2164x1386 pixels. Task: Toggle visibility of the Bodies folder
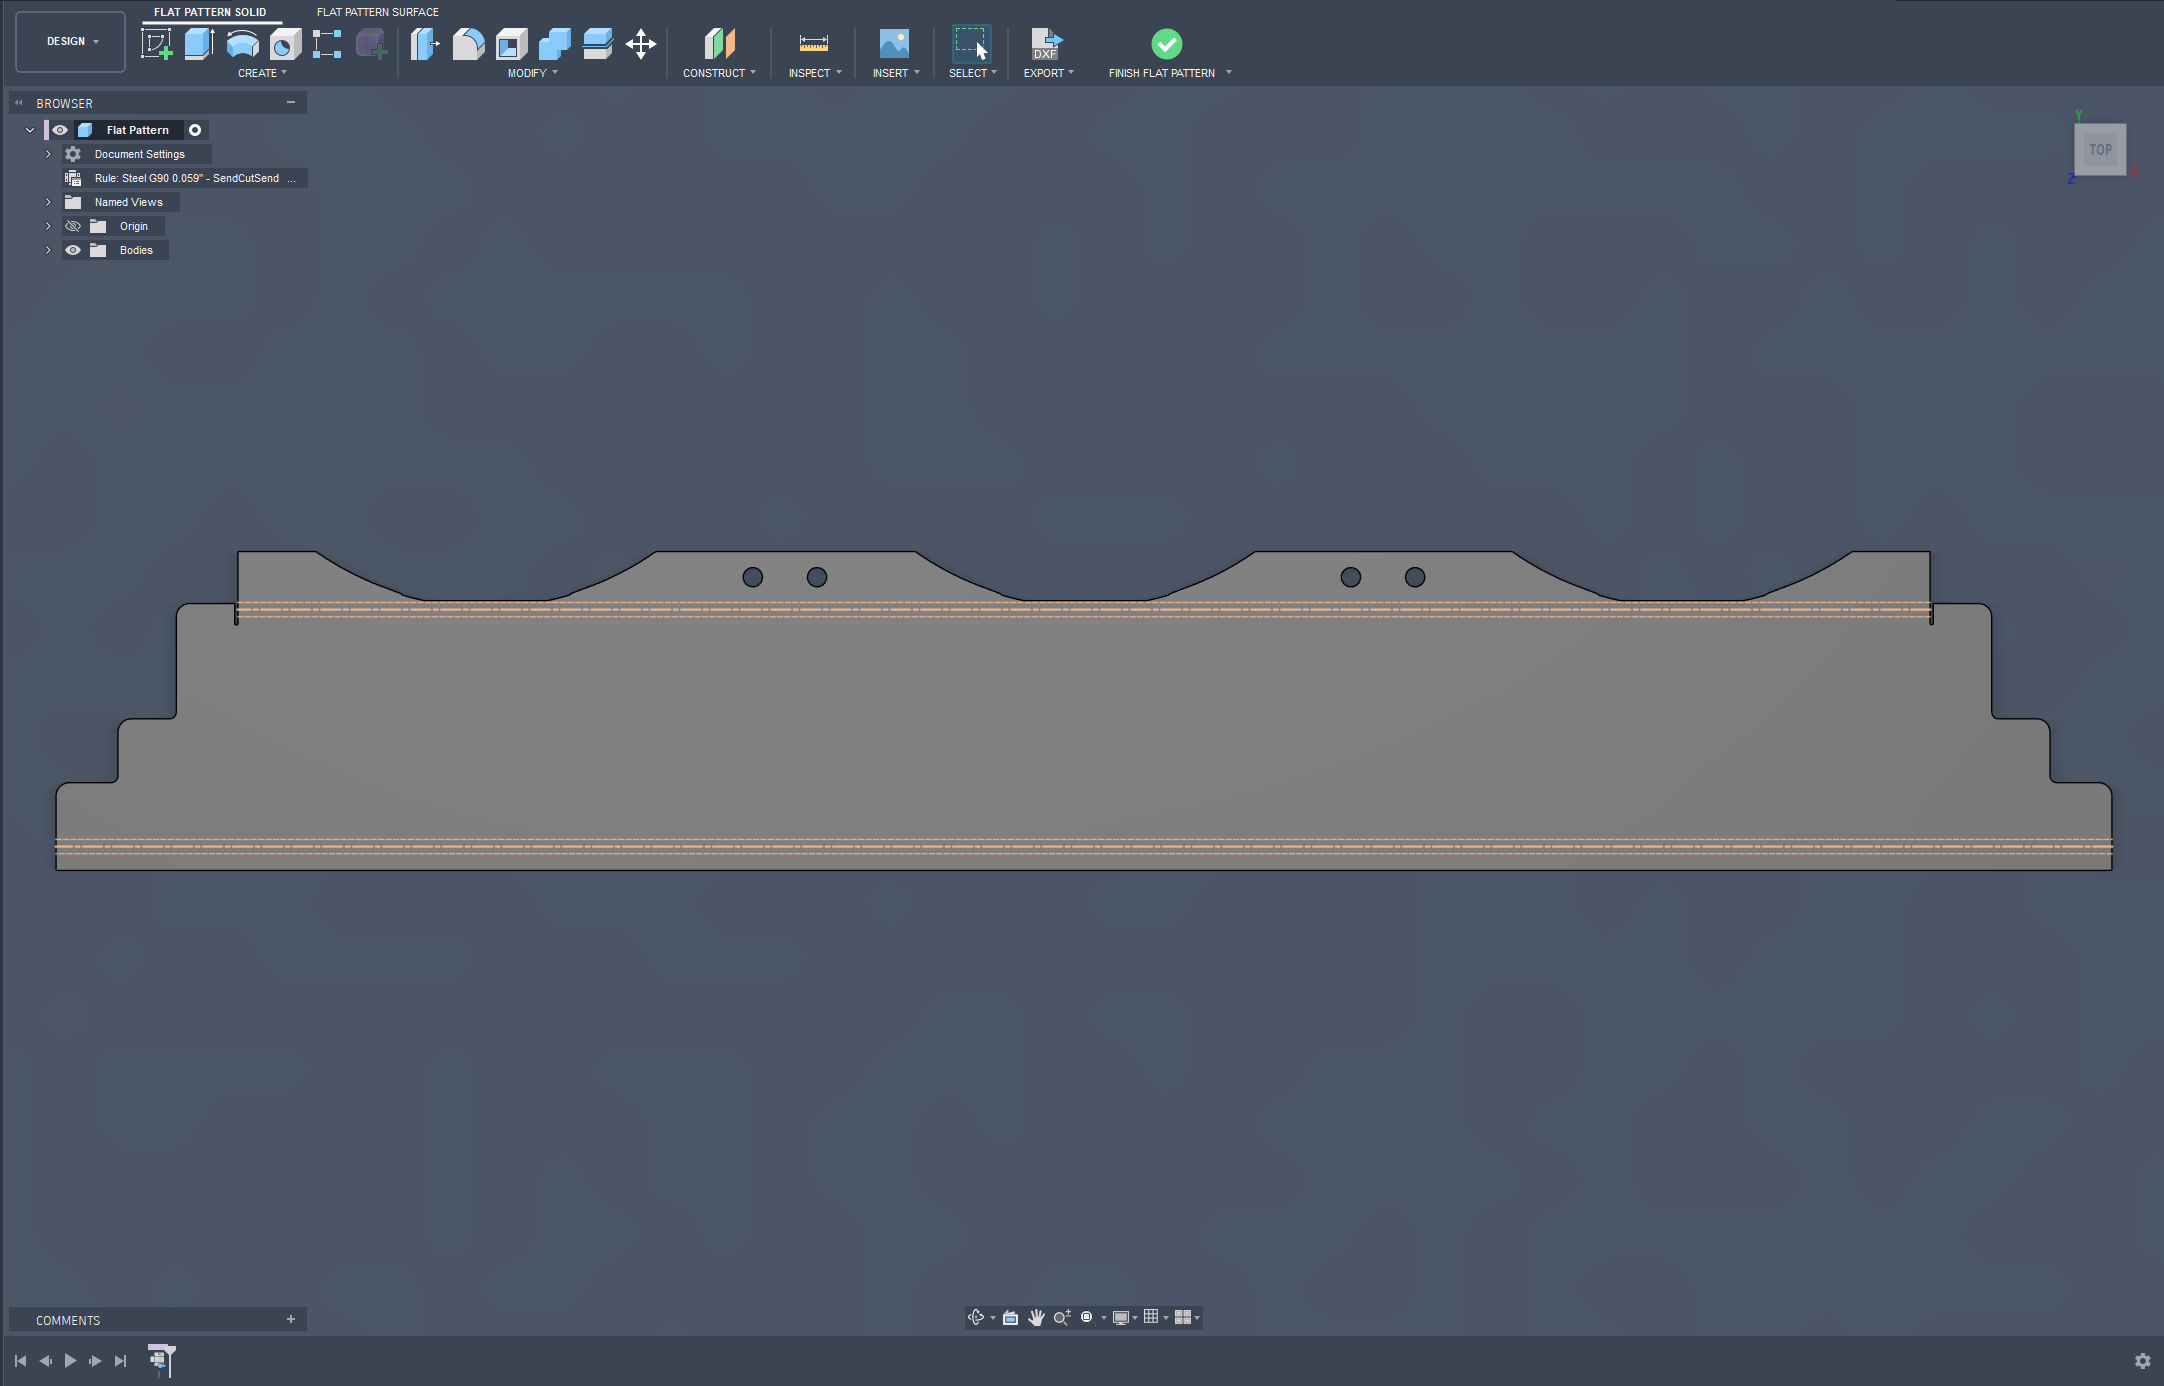coord(73,250)
